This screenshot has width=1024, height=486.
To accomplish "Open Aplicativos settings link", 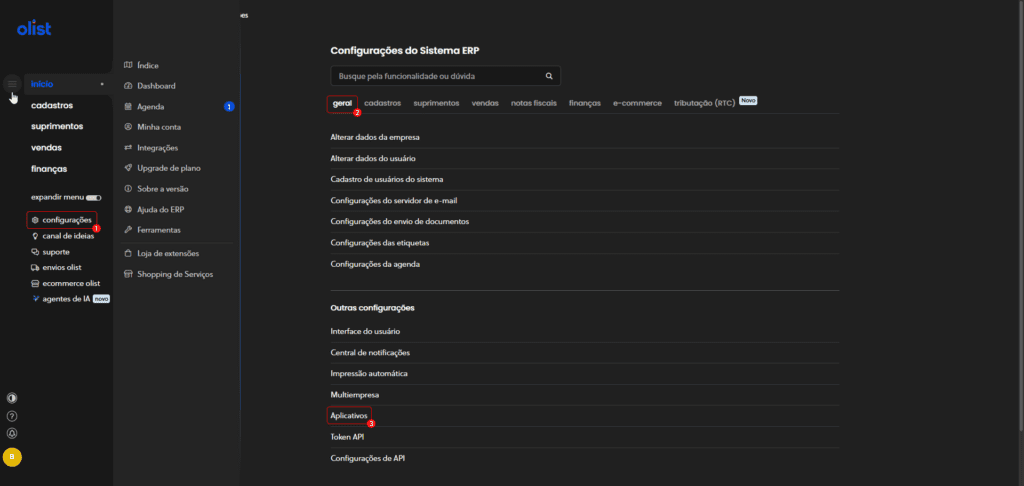I will [x=350, y=415].
